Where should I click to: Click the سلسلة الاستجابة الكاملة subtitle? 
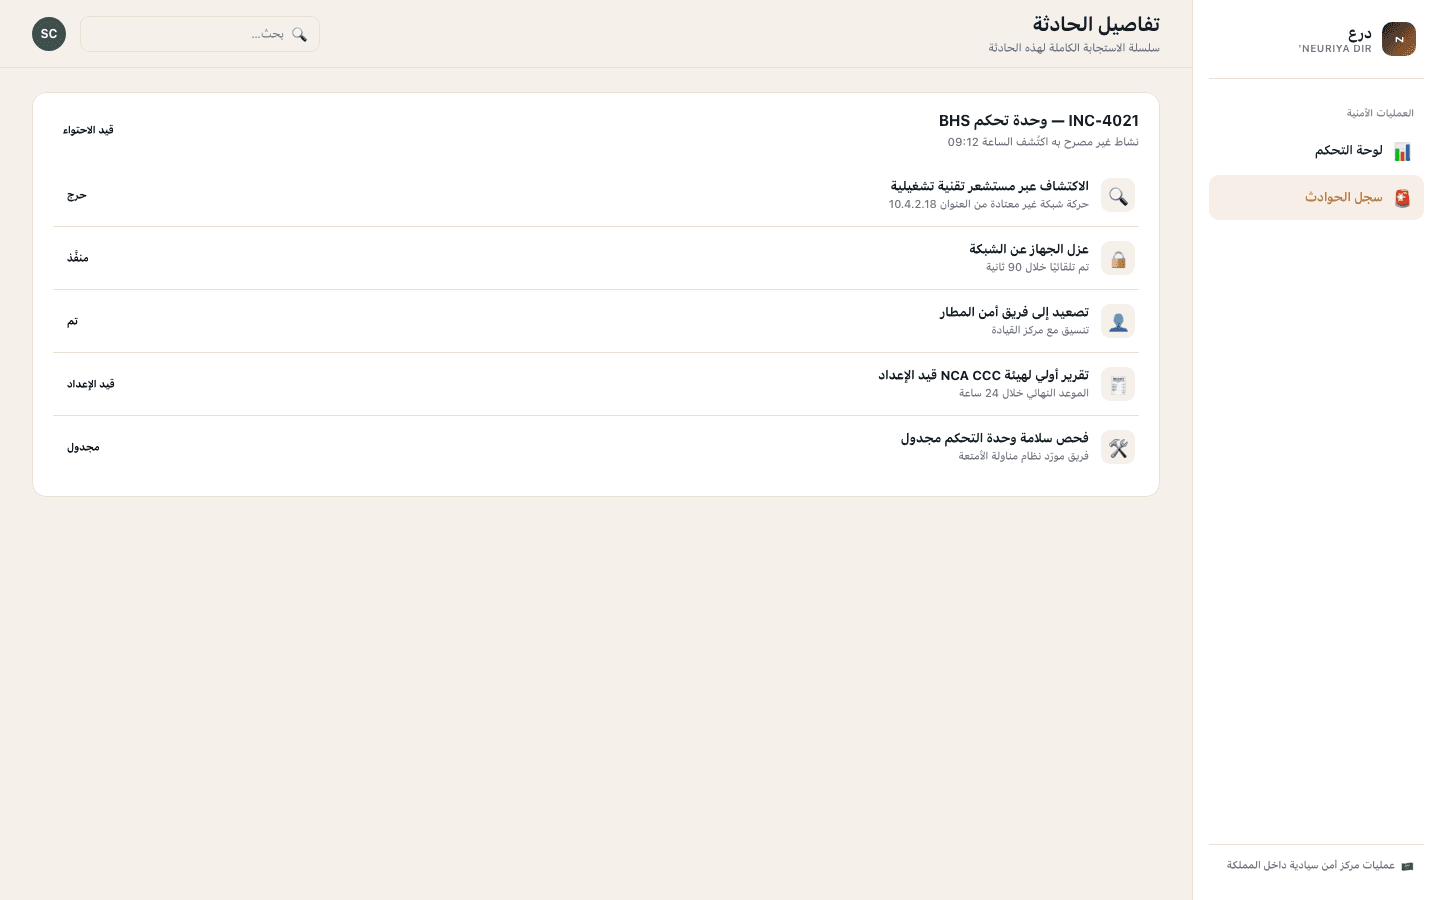point(1074,48)
